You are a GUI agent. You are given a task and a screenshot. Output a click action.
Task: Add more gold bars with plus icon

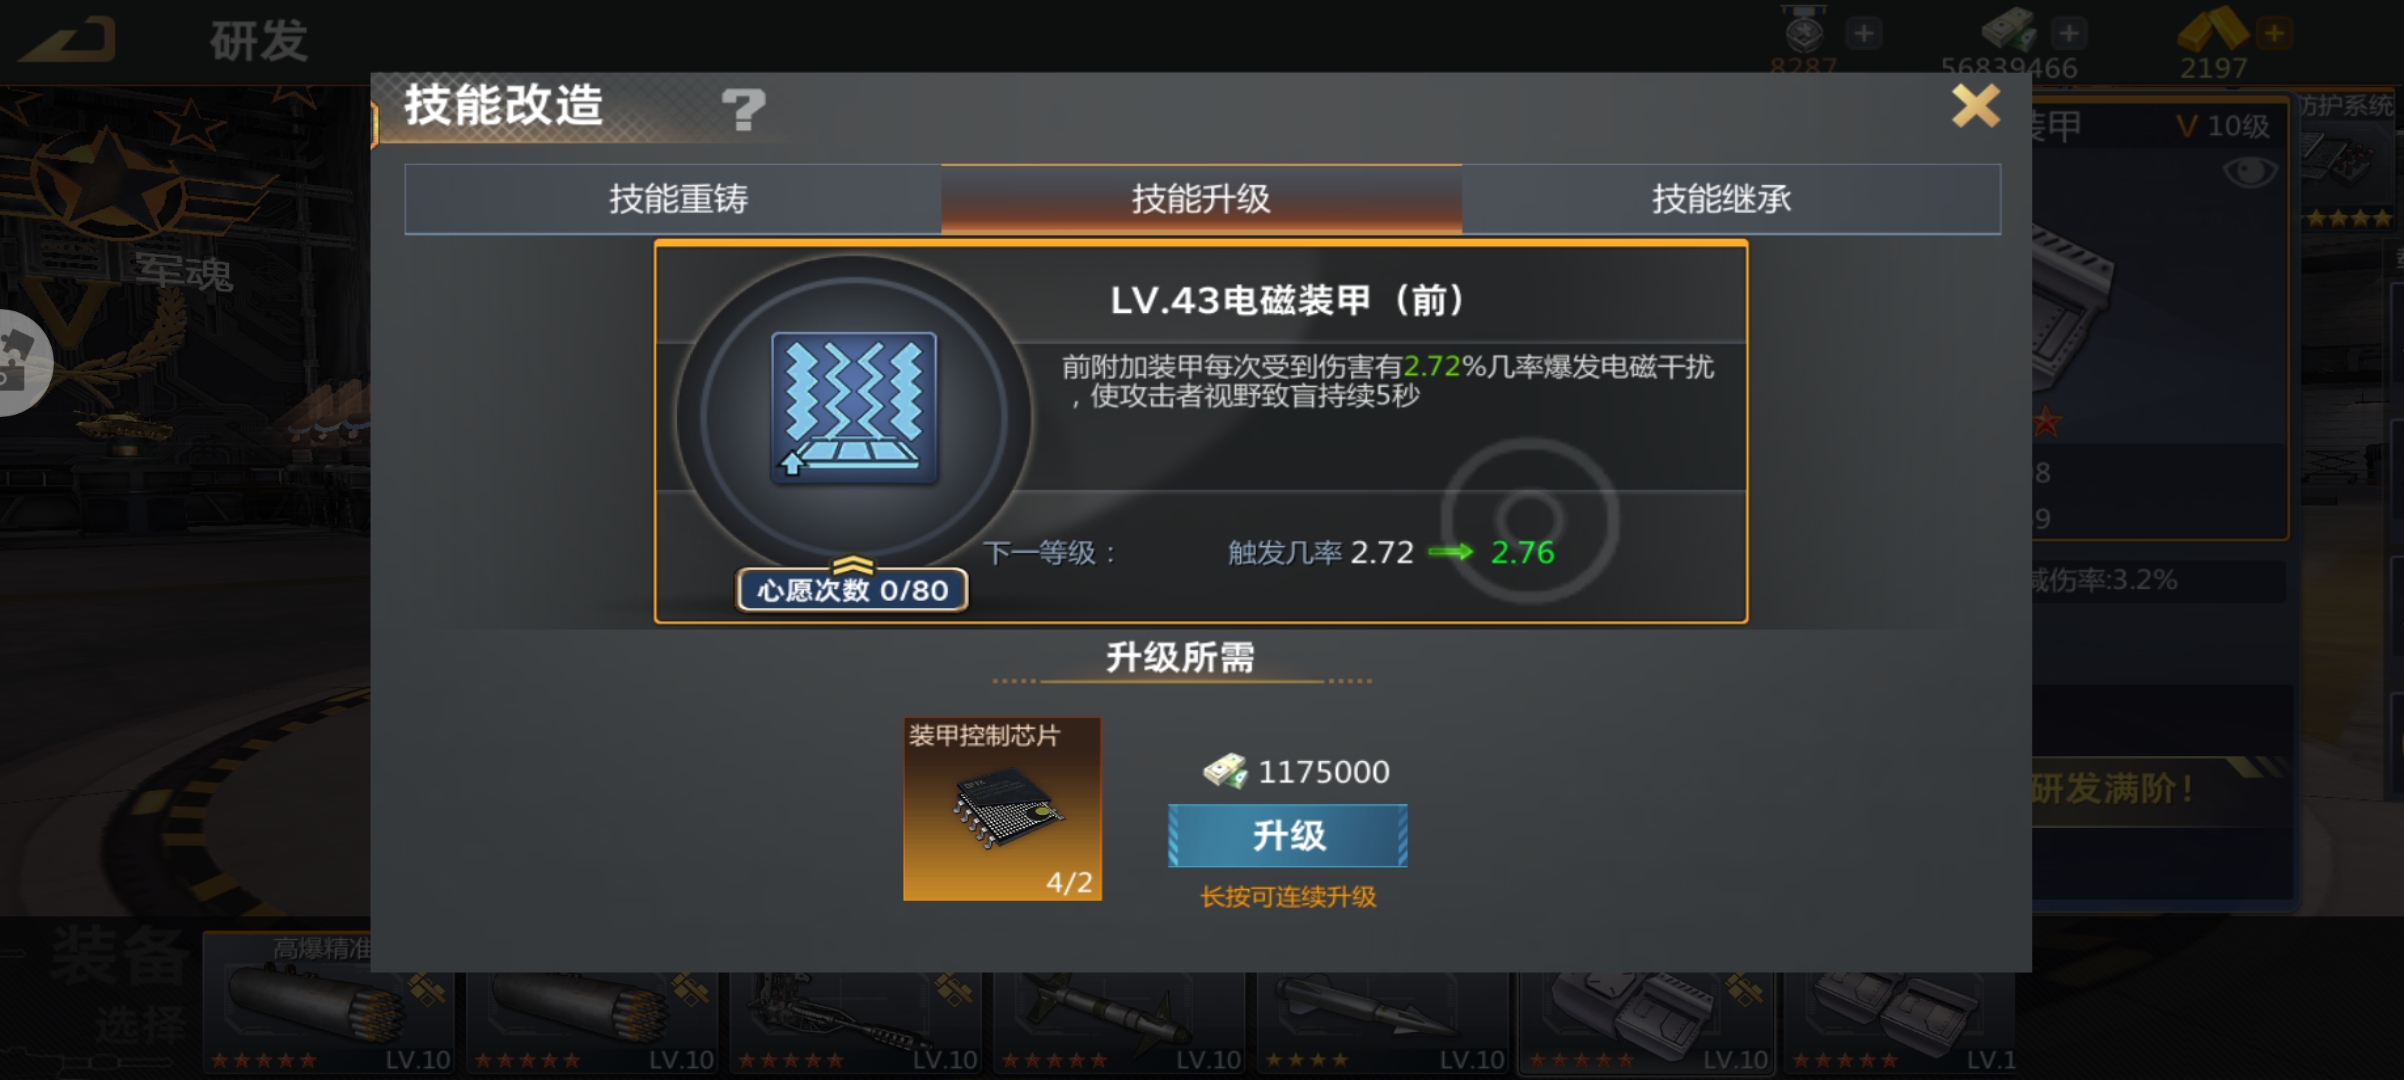[x=2273, y=33]
